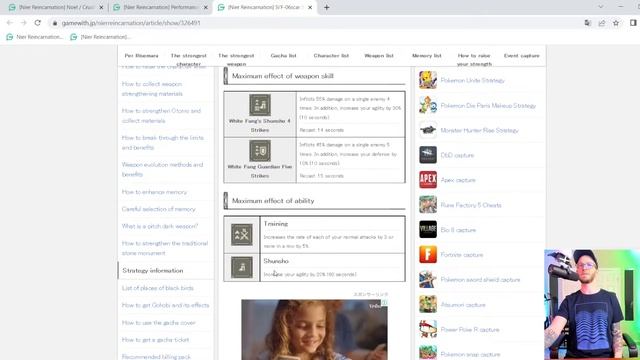This screenshot has height=360, width=640.
Task: Open the Weapon list menu item
Action: tap(379, 56)
